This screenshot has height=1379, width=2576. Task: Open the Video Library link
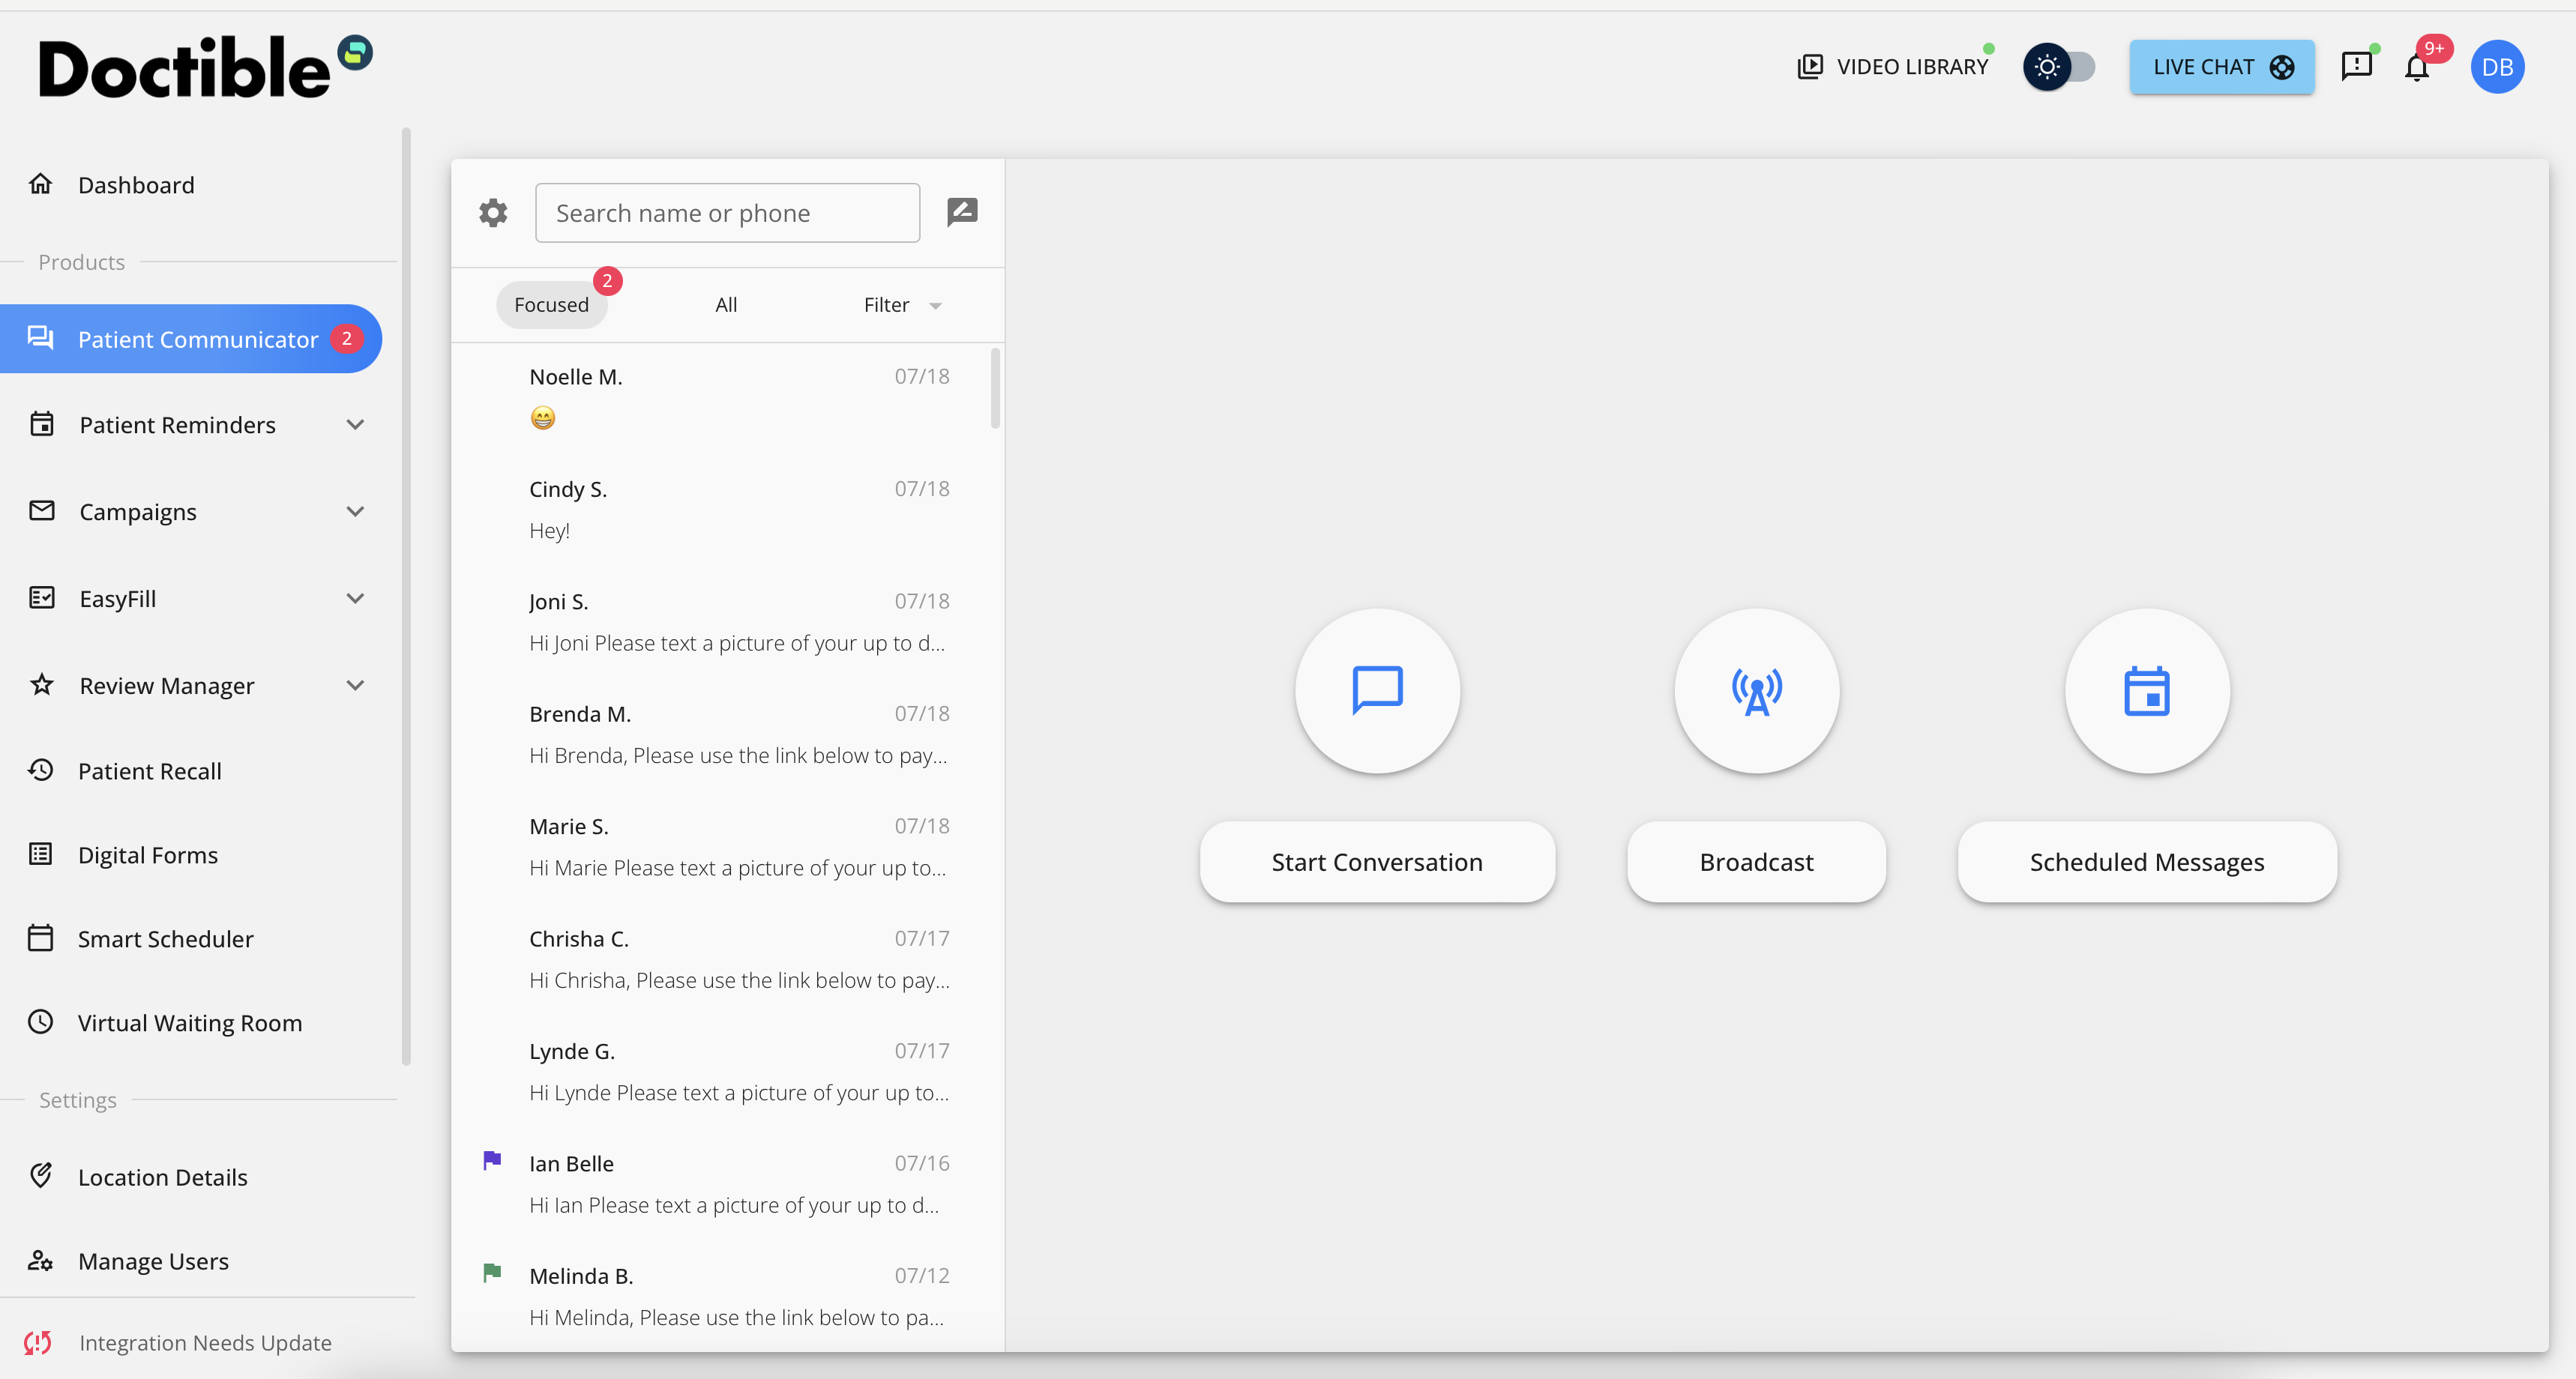coord(1893,67)
